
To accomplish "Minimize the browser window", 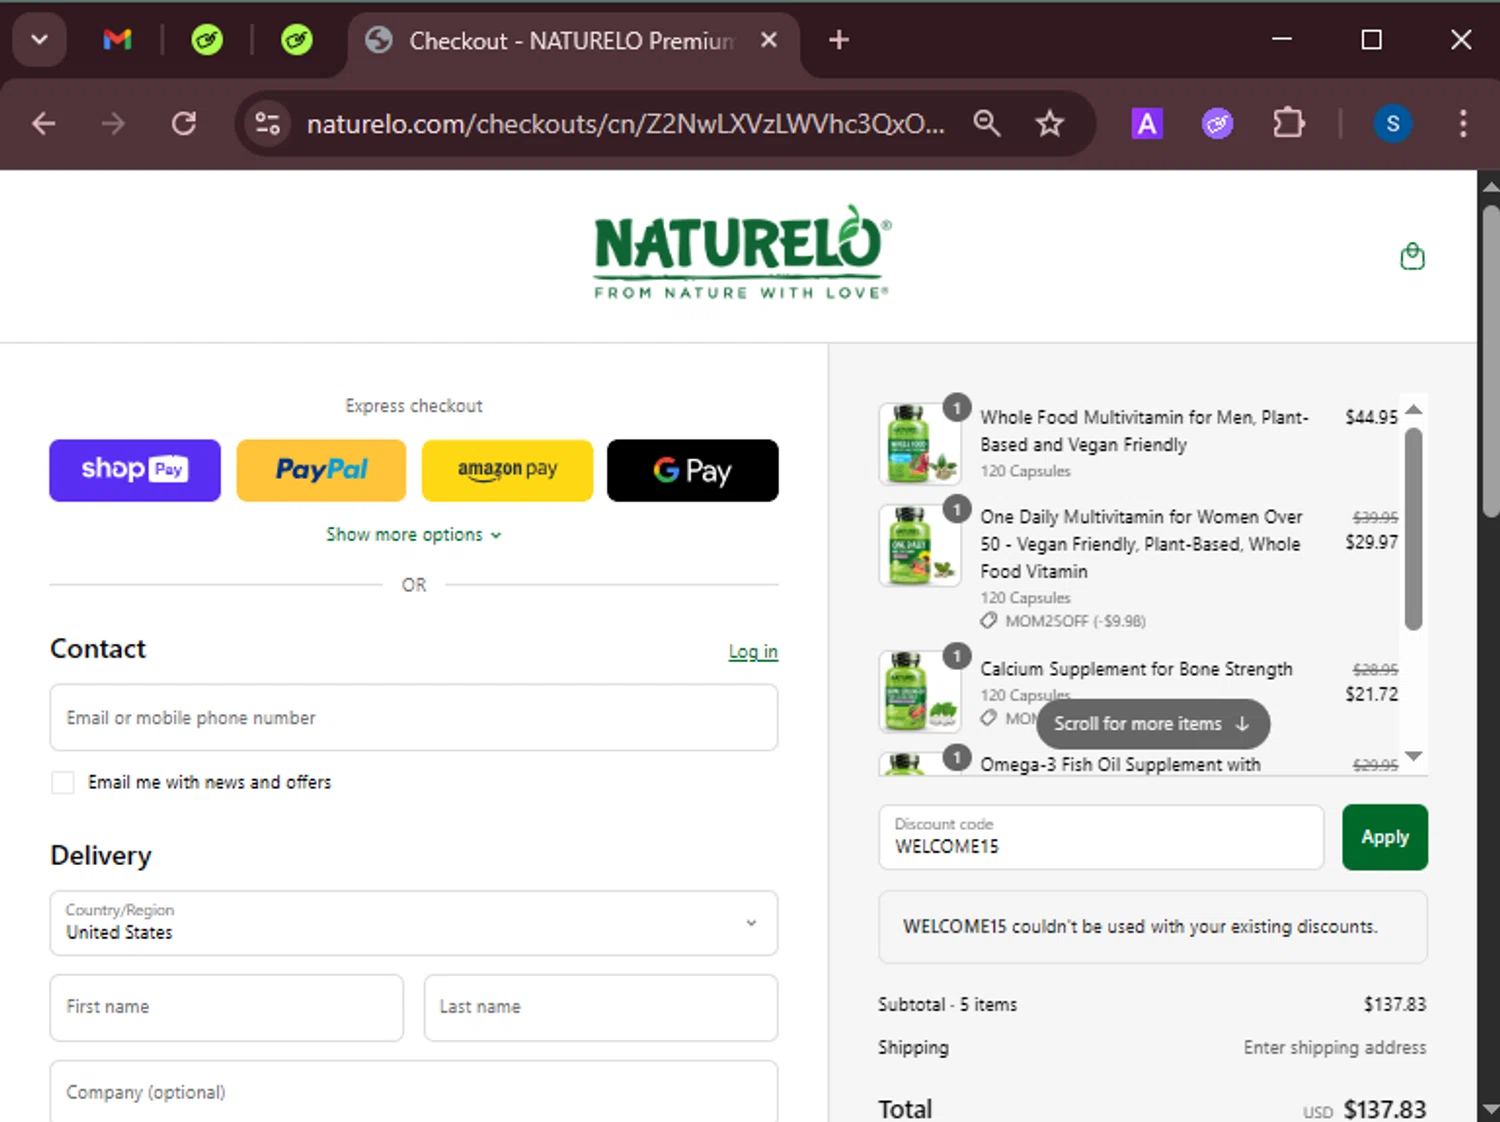I will (x=1282, y=40).
